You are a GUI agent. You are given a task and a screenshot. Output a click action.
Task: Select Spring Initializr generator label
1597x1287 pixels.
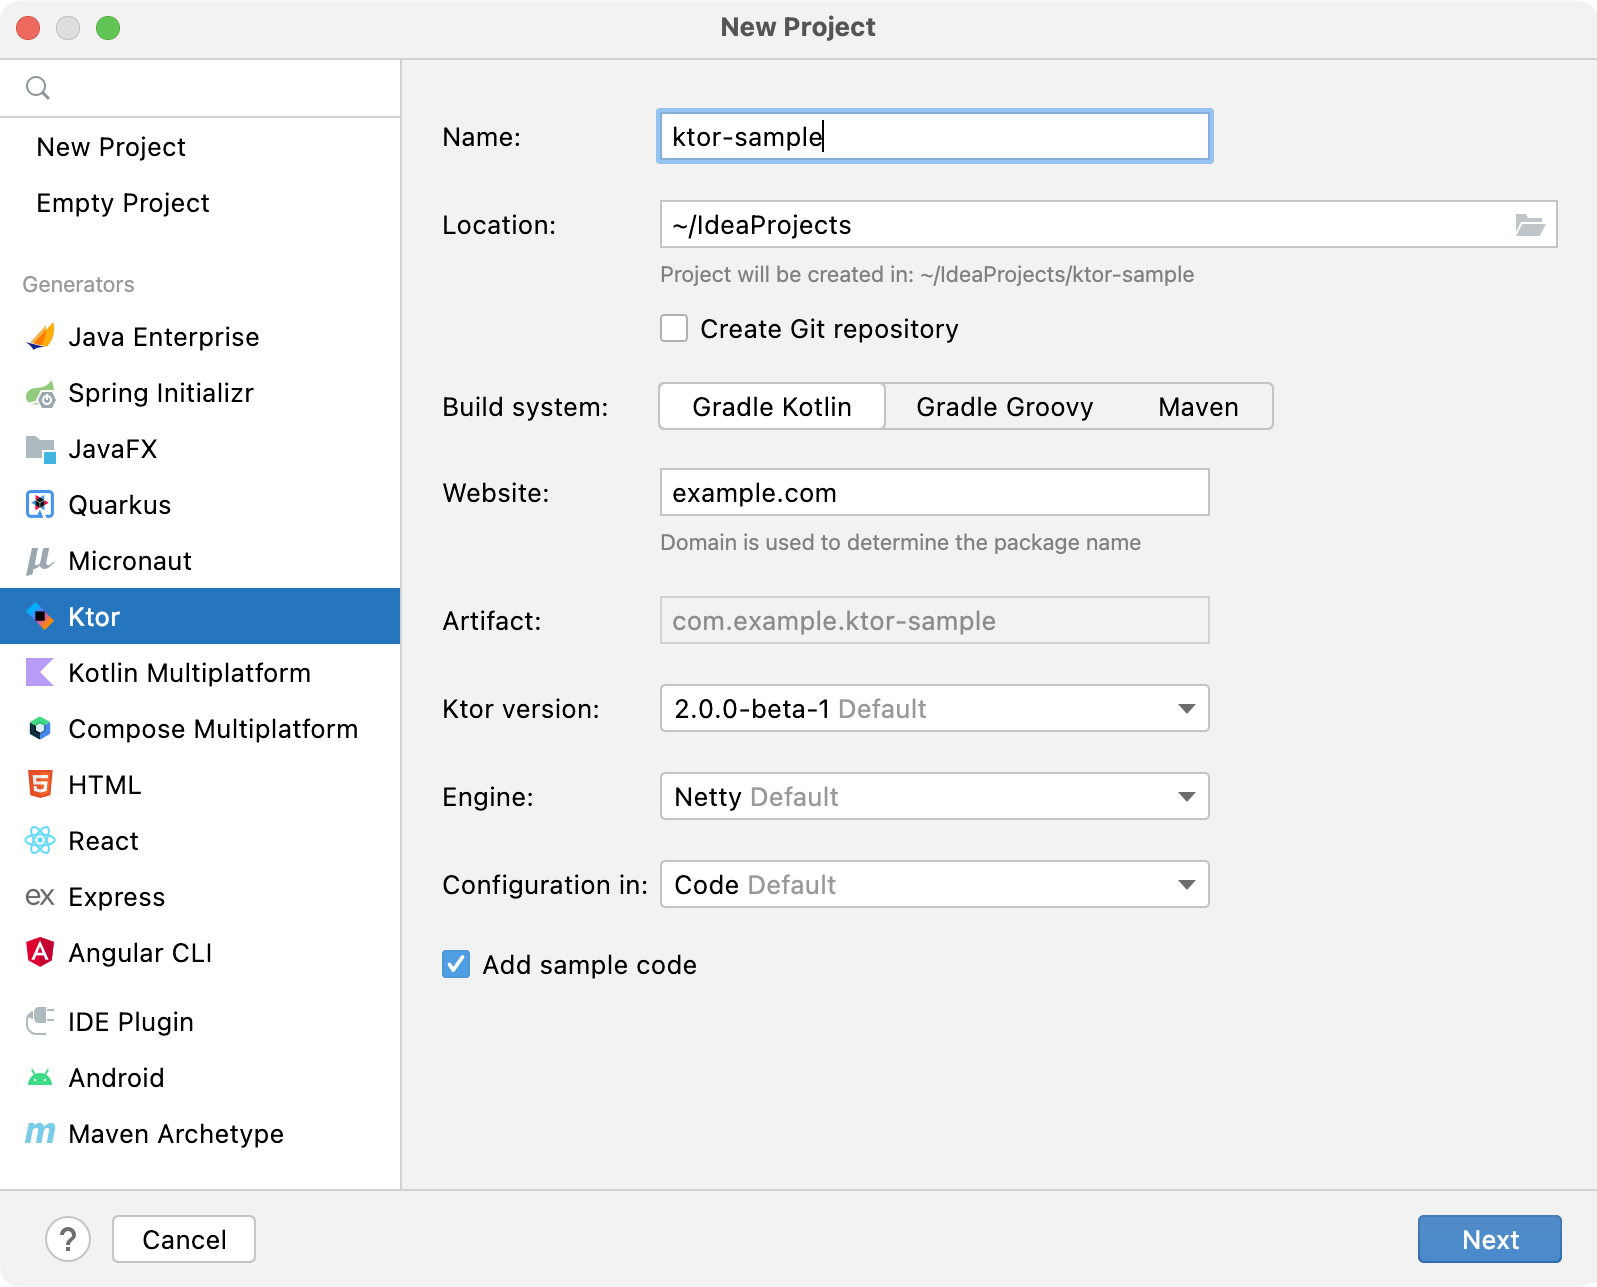pyautogui.click(x=161, y=393)
